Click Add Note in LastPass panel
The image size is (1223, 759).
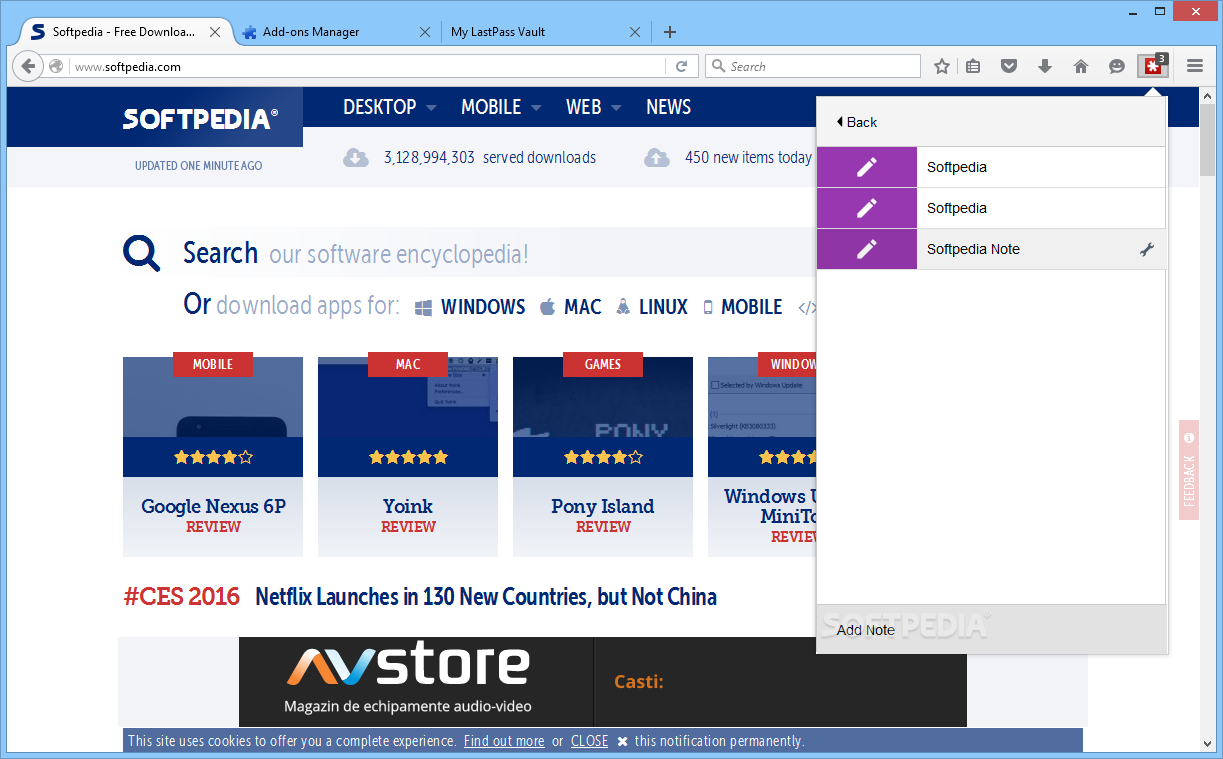click(x=866, y=630)
